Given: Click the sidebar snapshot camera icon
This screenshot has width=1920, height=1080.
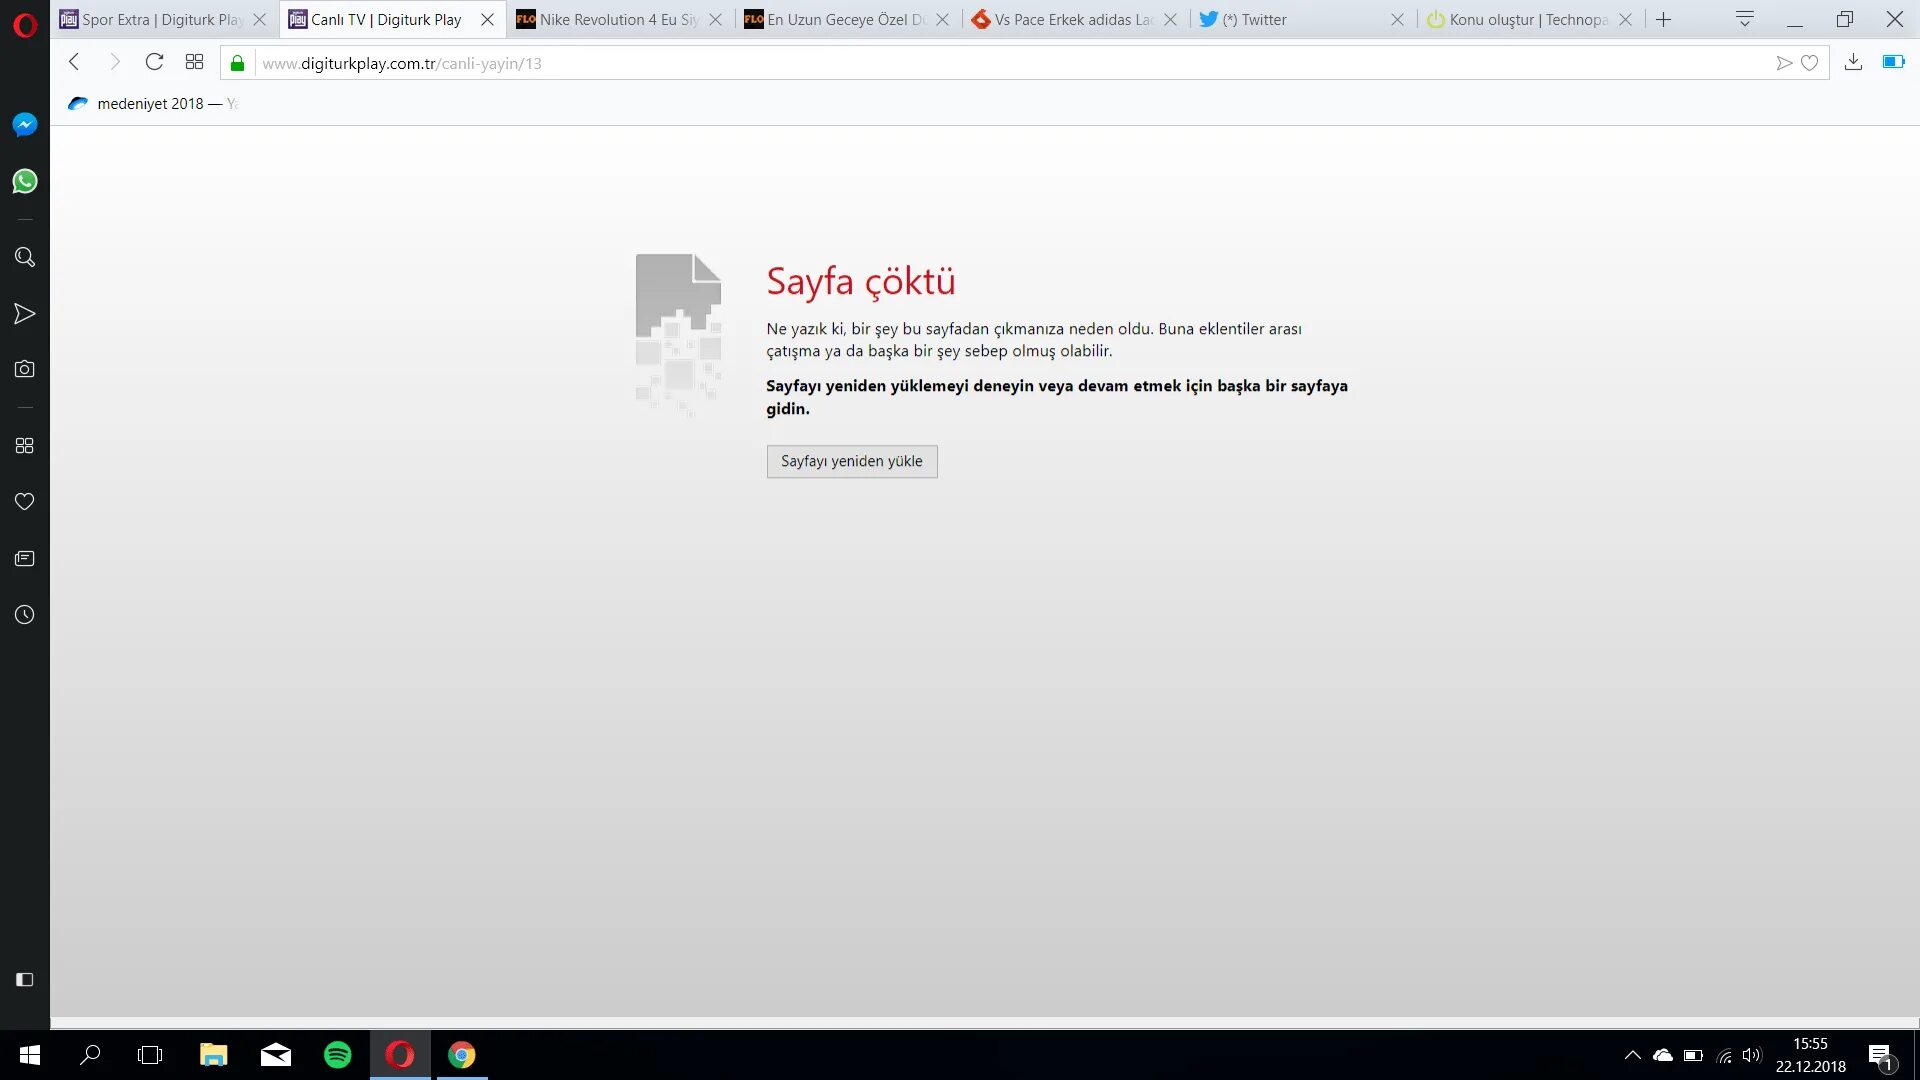Looking at the screenshot, I should pyautogui.click(x=25, y=369).
